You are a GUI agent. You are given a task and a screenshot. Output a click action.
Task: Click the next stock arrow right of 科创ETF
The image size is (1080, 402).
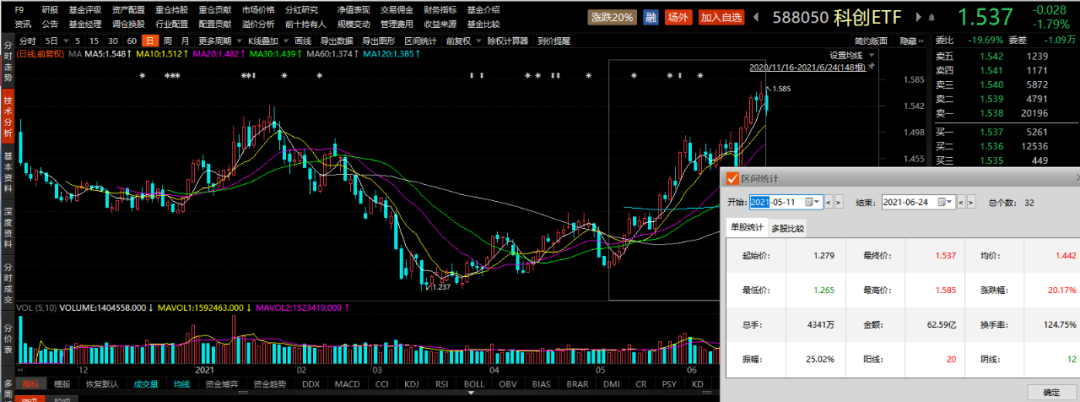click(919, 17)
